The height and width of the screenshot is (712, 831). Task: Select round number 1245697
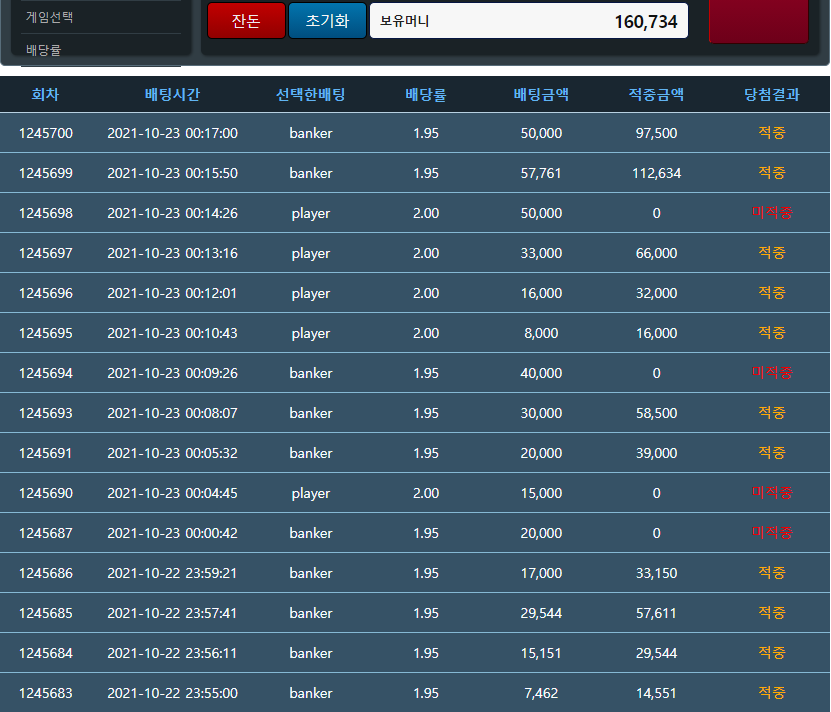click(46, 253)
